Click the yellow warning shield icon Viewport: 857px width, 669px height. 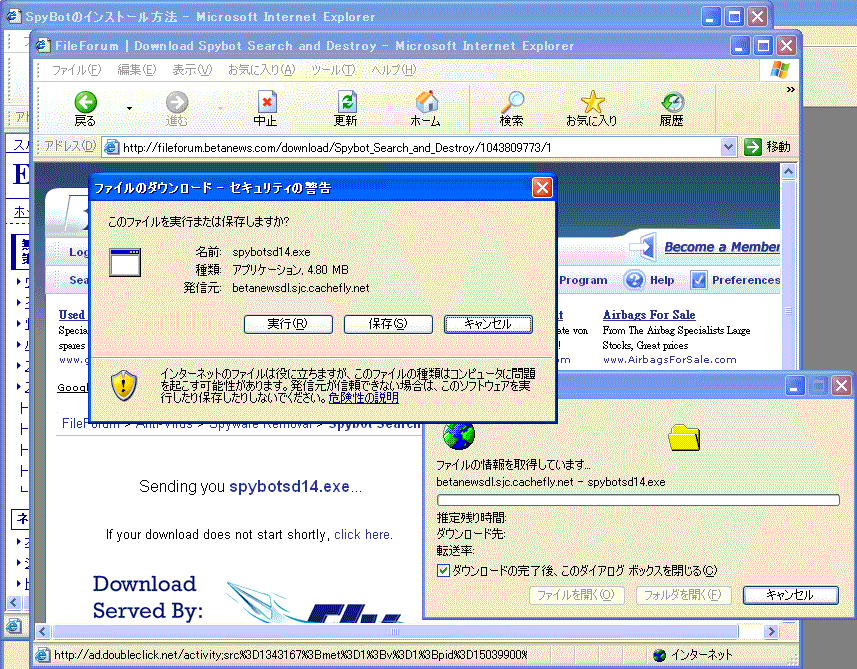click(x=124, y=385)
